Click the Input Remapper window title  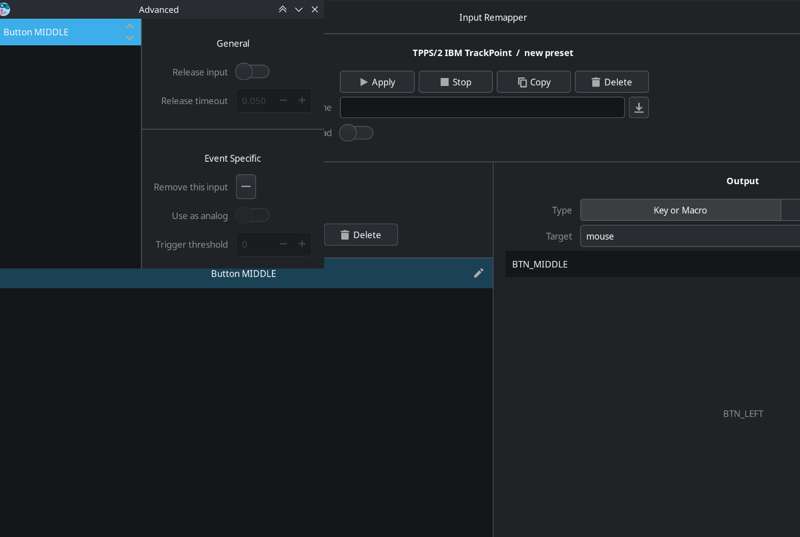pos(493,17)
